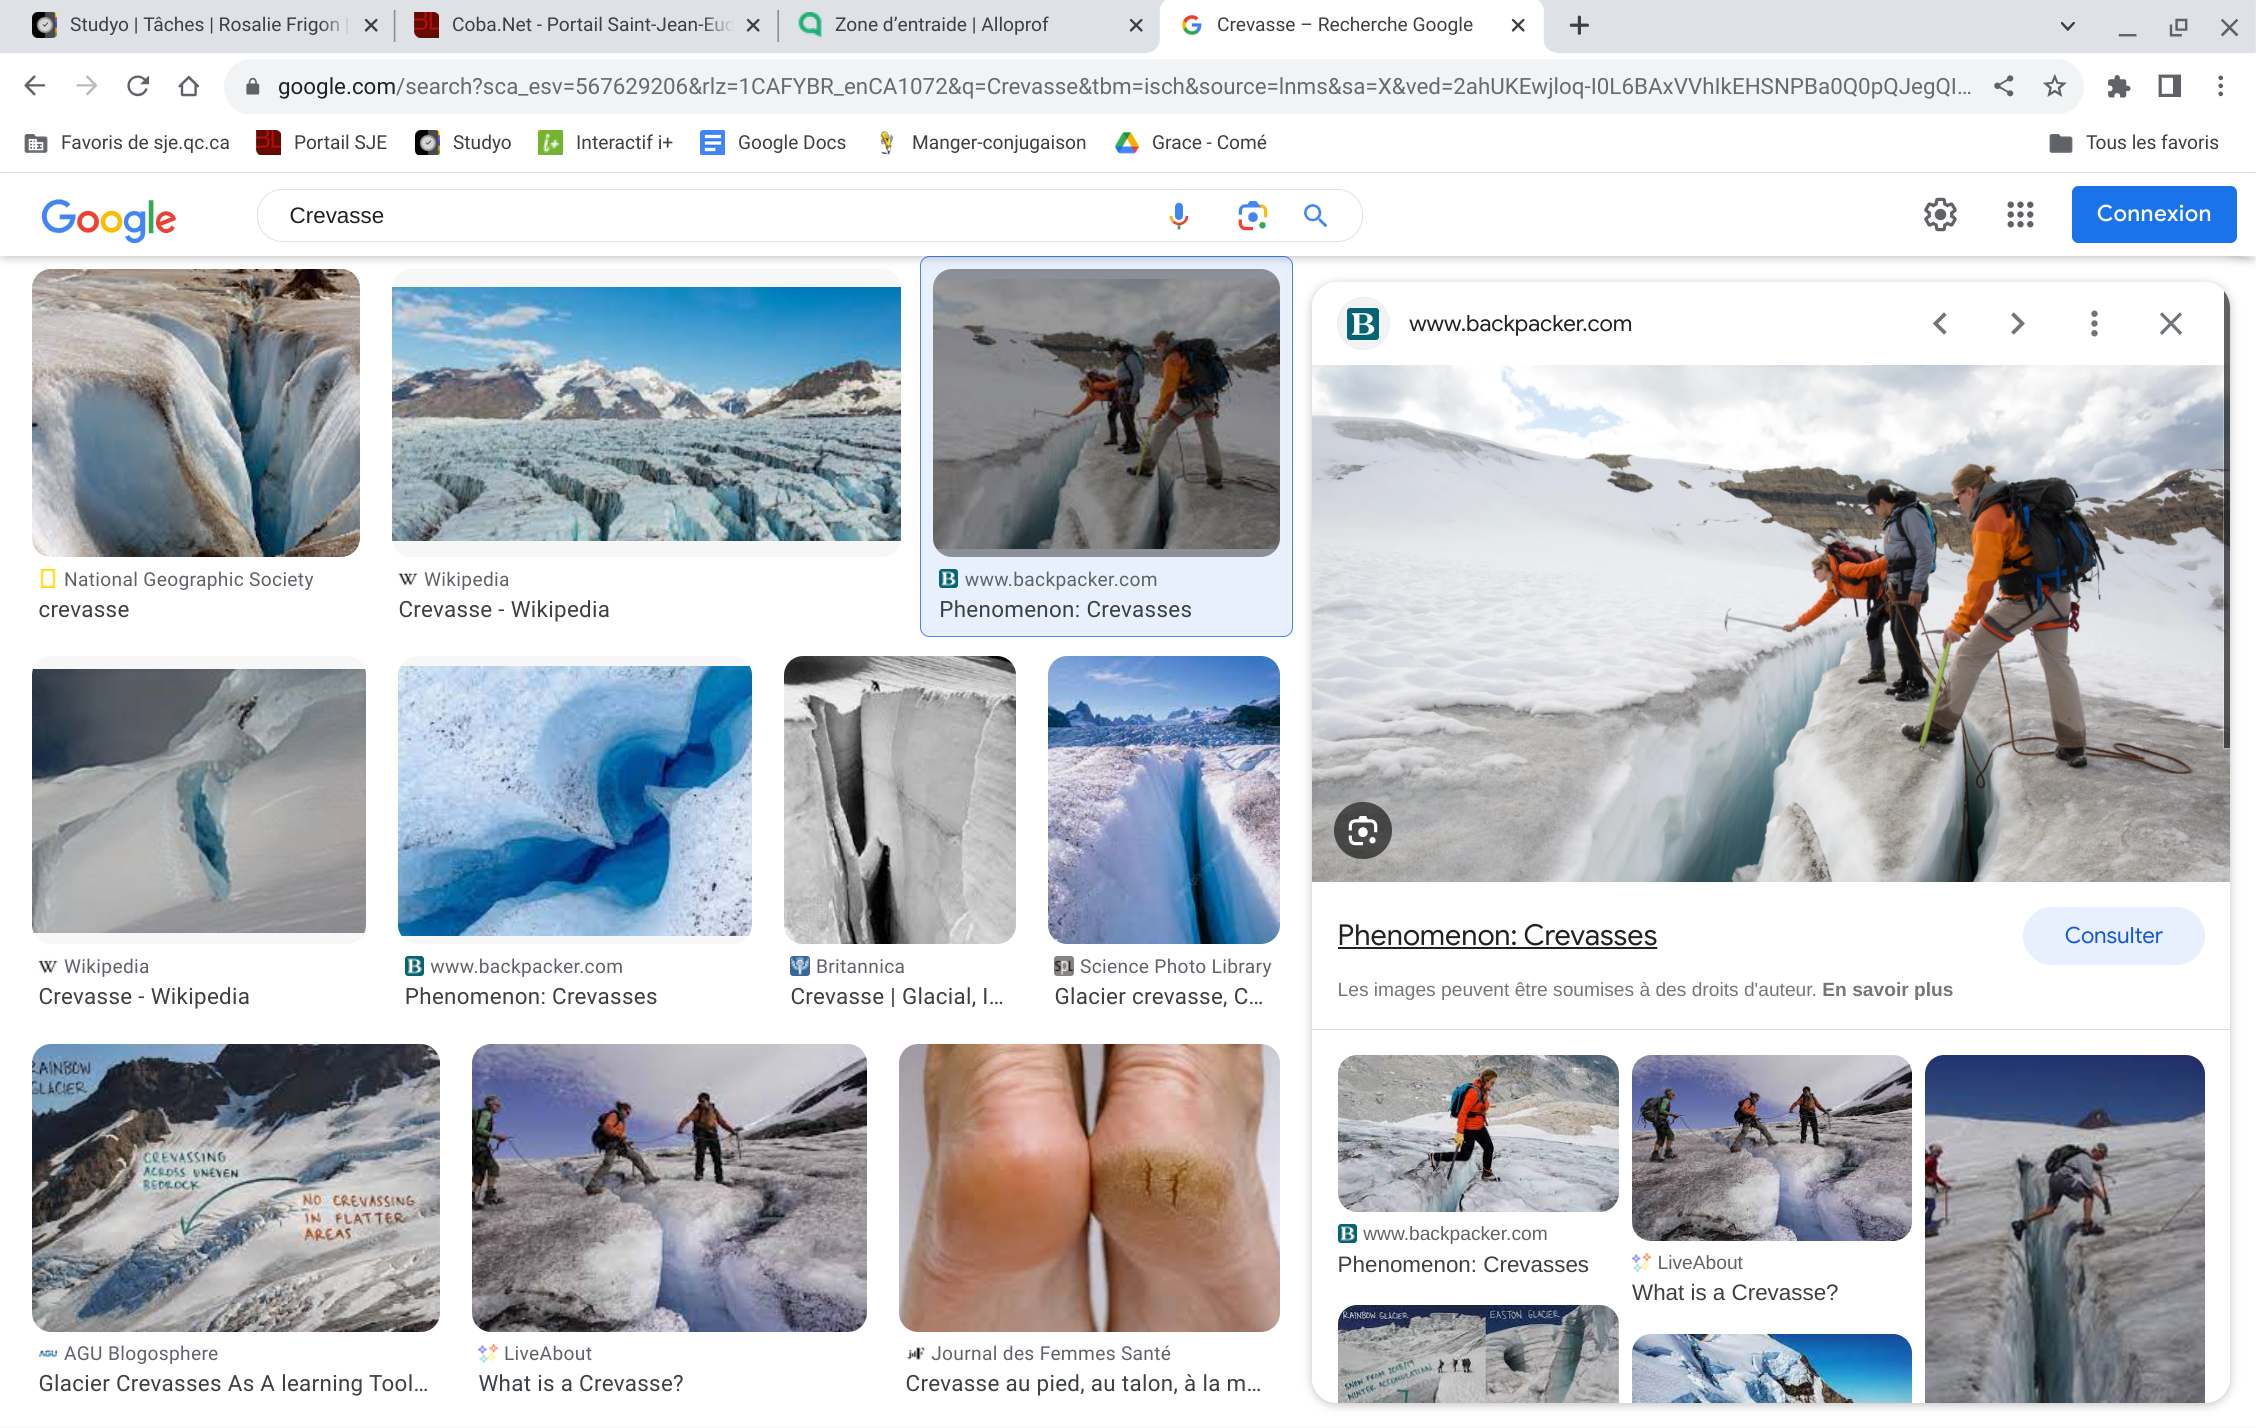2256x1428 pixels.
Task: Open Google search settings gear
Action: click(x=1940, y=214)
